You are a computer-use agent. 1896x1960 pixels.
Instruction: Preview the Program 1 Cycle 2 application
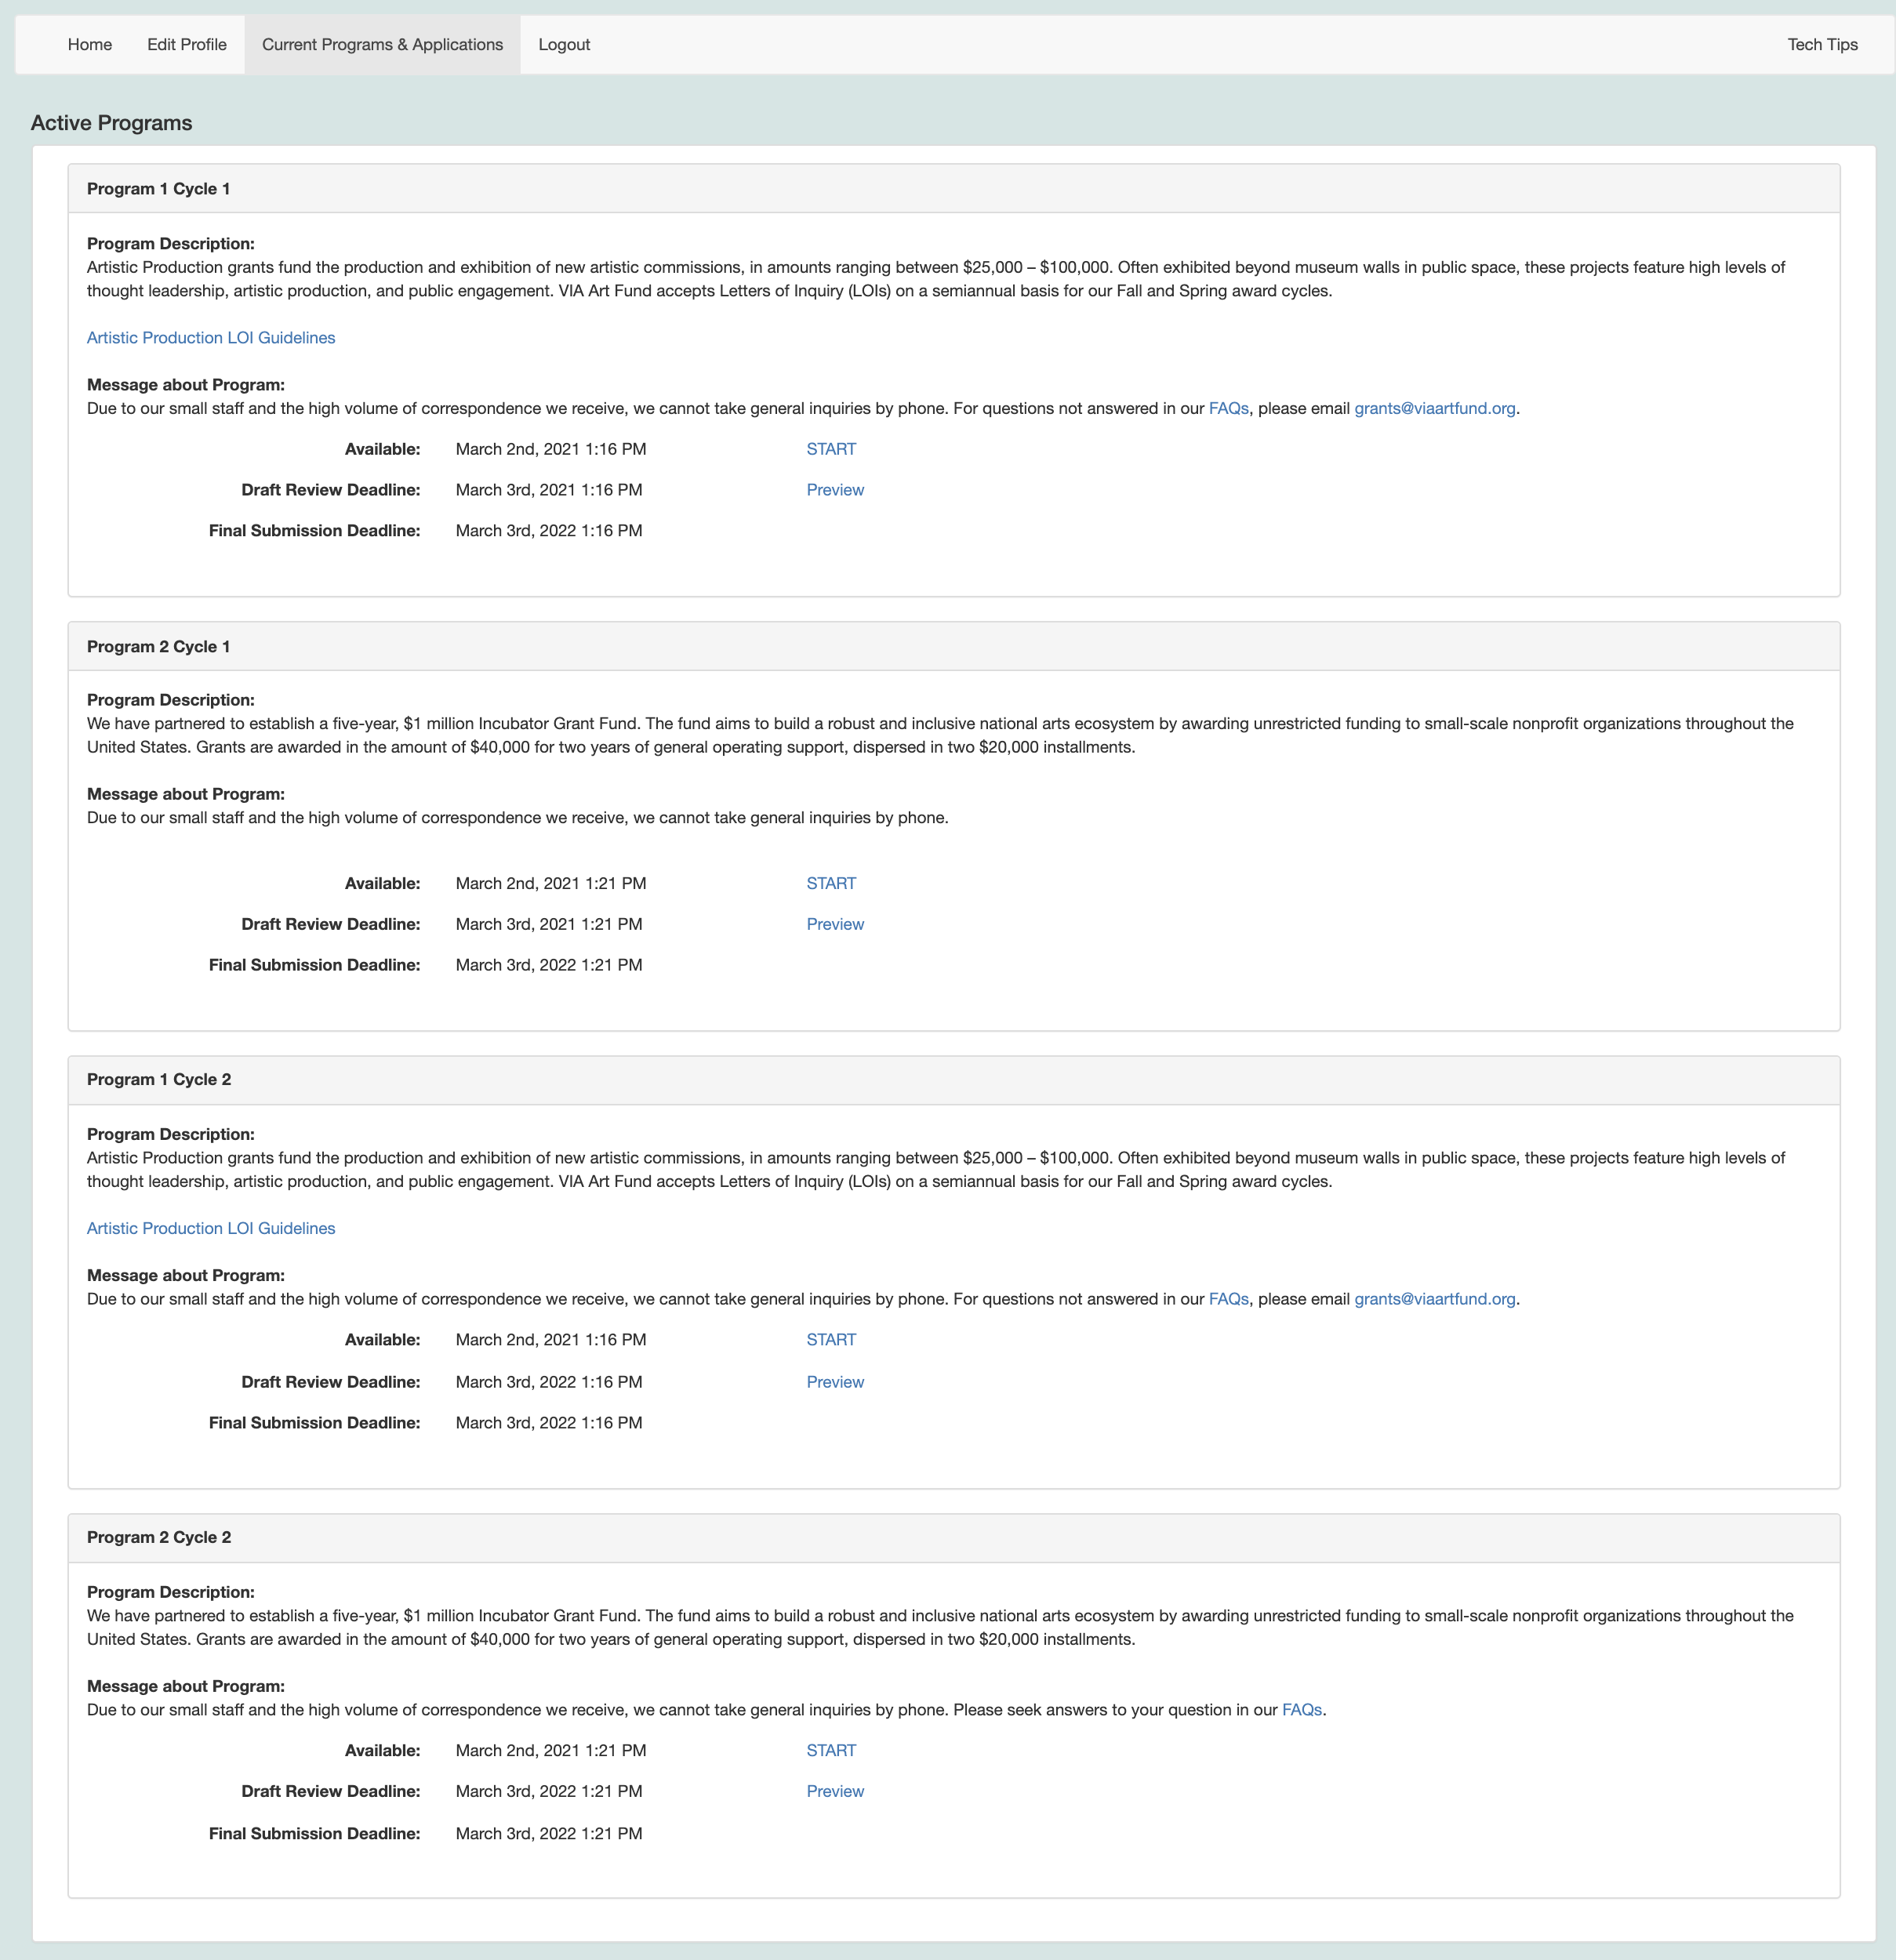tap(835, 1382)
